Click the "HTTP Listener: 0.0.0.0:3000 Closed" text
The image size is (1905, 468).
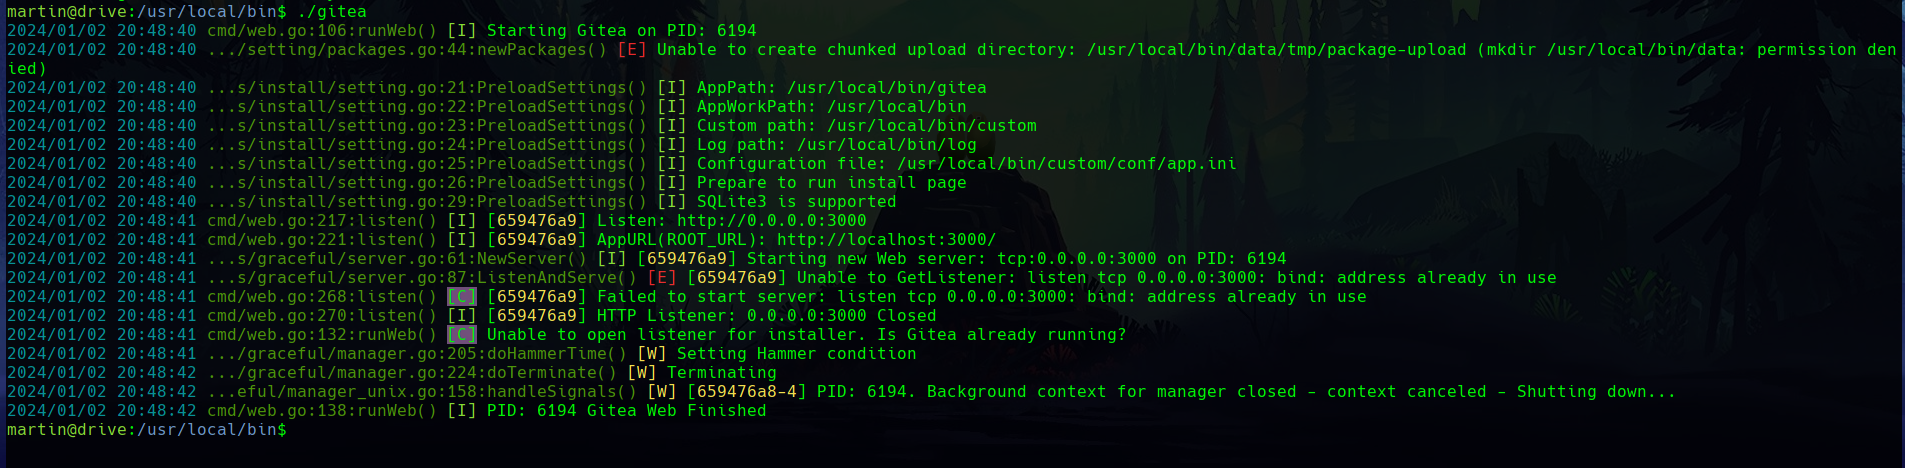766,316
